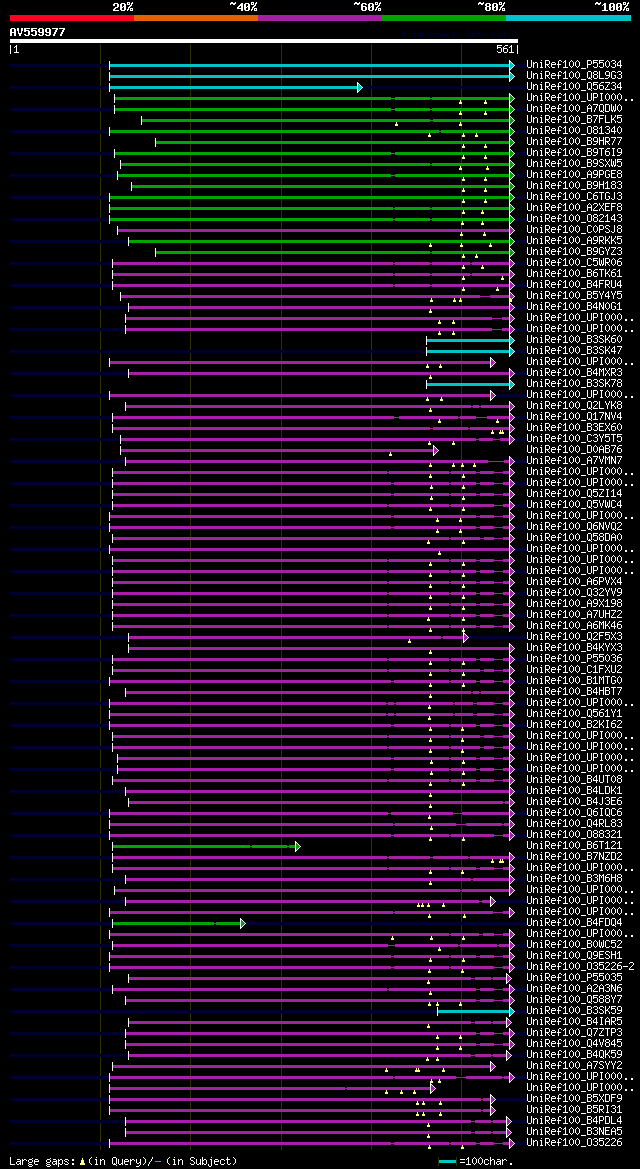Select the UniRef100_B9T6I9 label
The width and height of the screenshot is (640, 1169).
tap(574, 153)
